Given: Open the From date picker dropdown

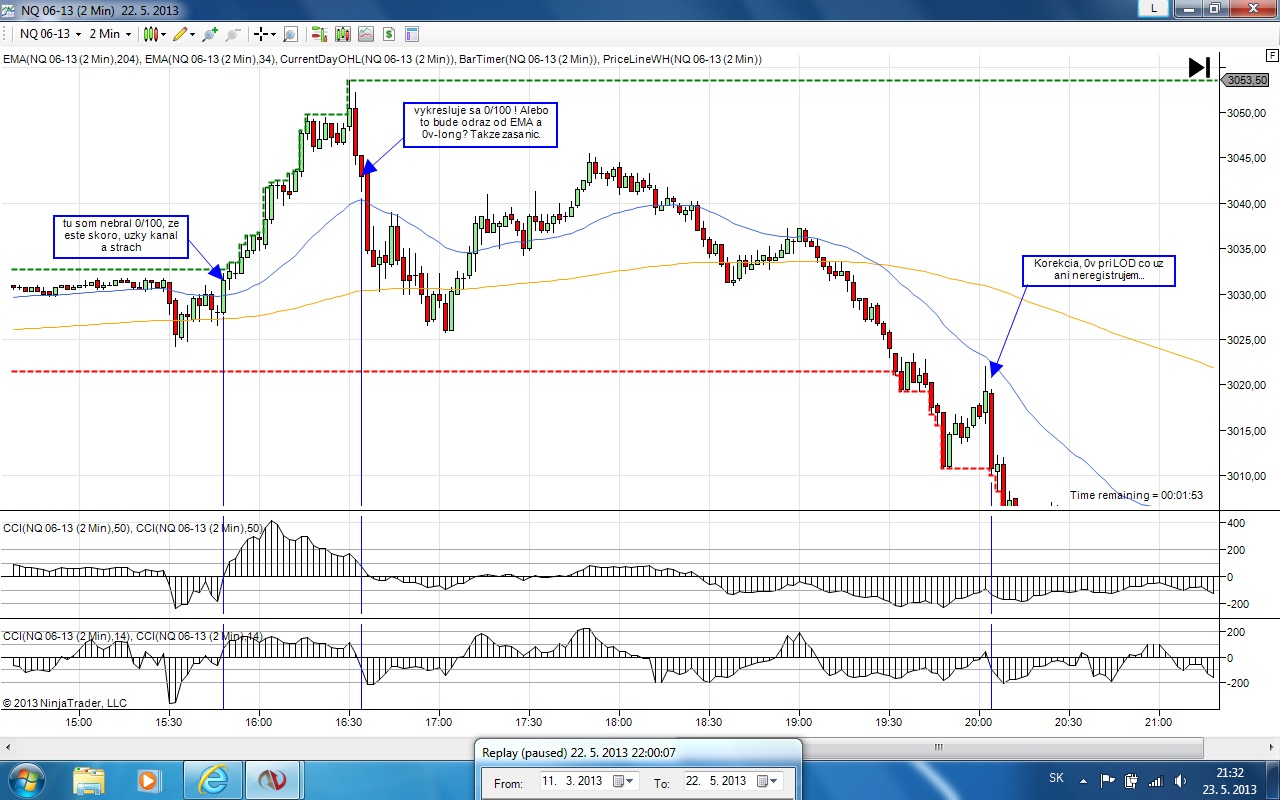Looking at the screenshot, I should 623,781.
